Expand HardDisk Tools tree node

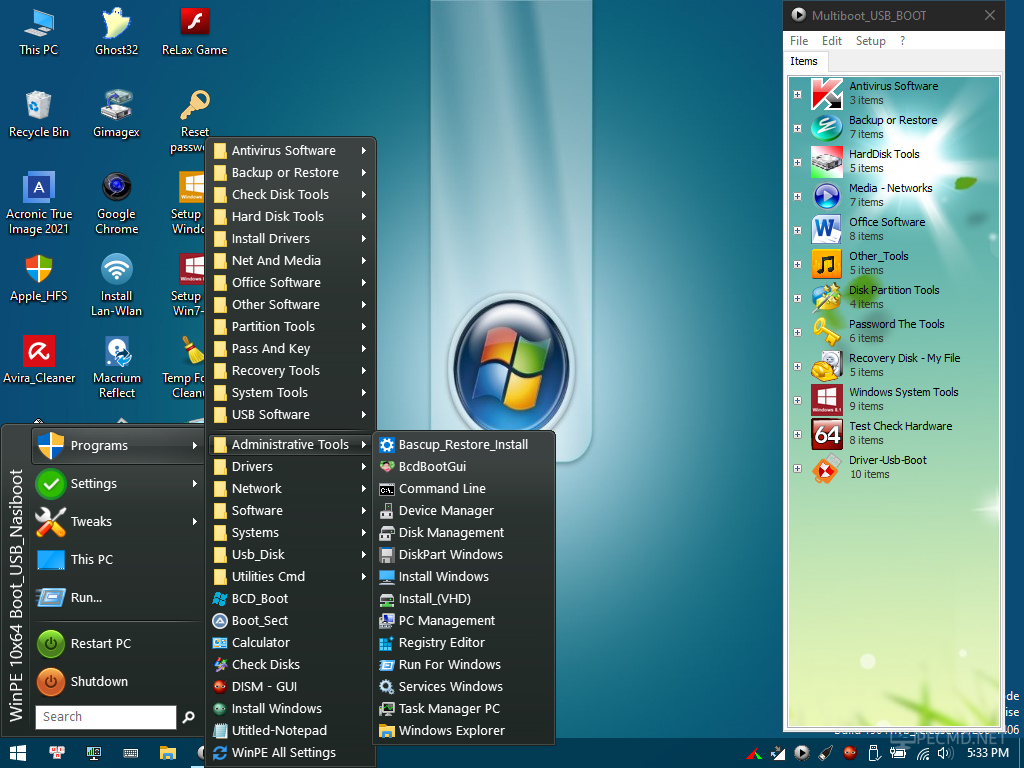[x=797, y=162]
